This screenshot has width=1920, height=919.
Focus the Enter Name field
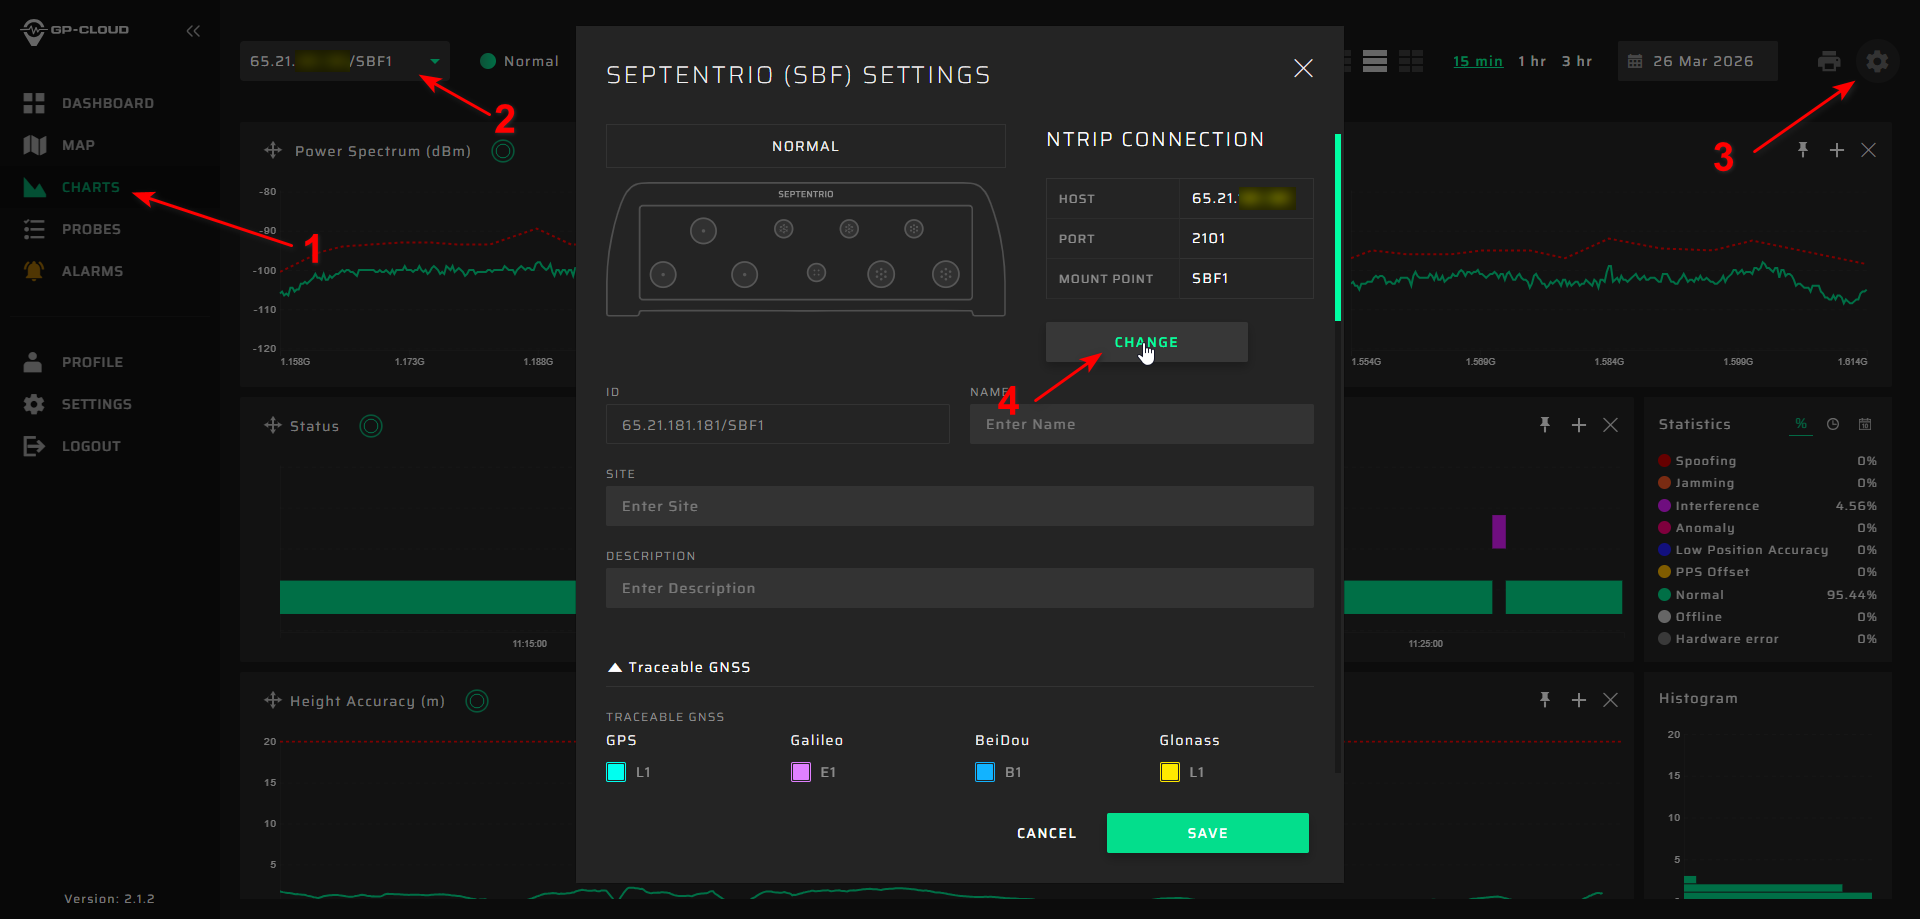click(1142, 424)
